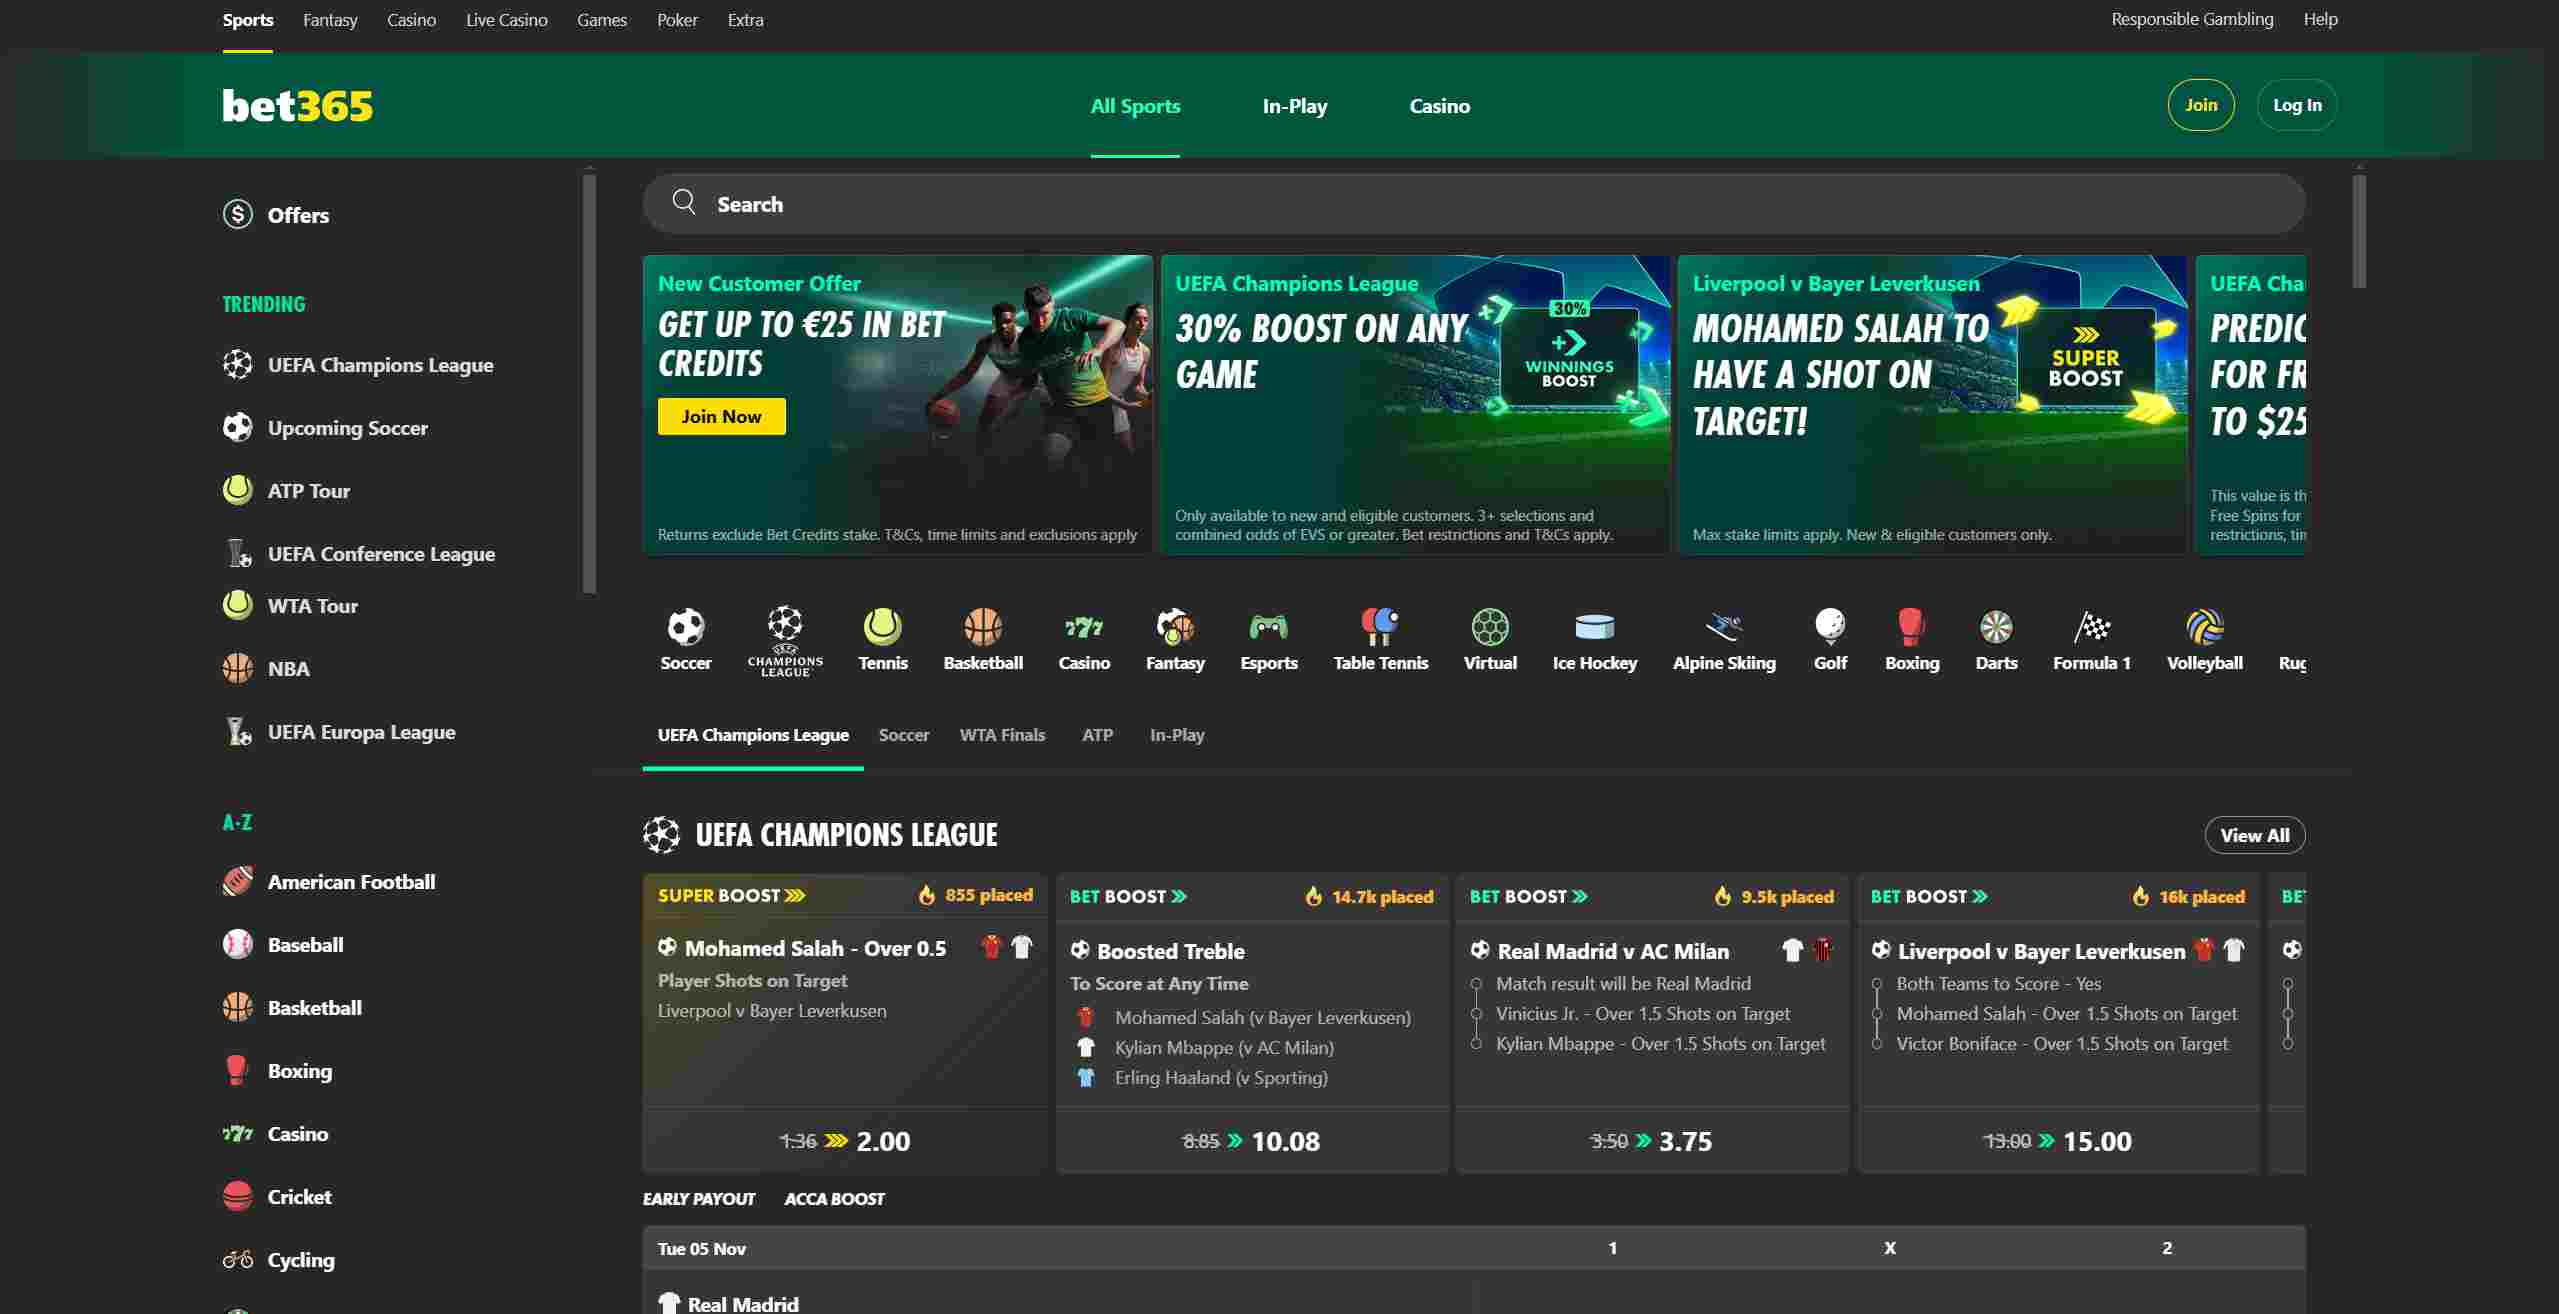2559x1314 pixels.
Task: Select the ATP coupon tab
Action: [1097, 735]
